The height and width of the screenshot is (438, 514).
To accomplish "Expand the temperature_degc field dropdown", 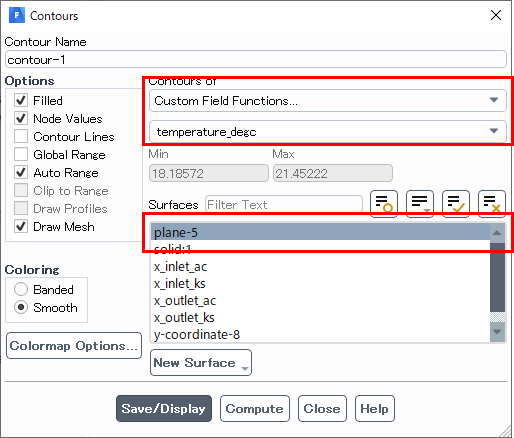I will pyautogui.click(x=328, y=131).
